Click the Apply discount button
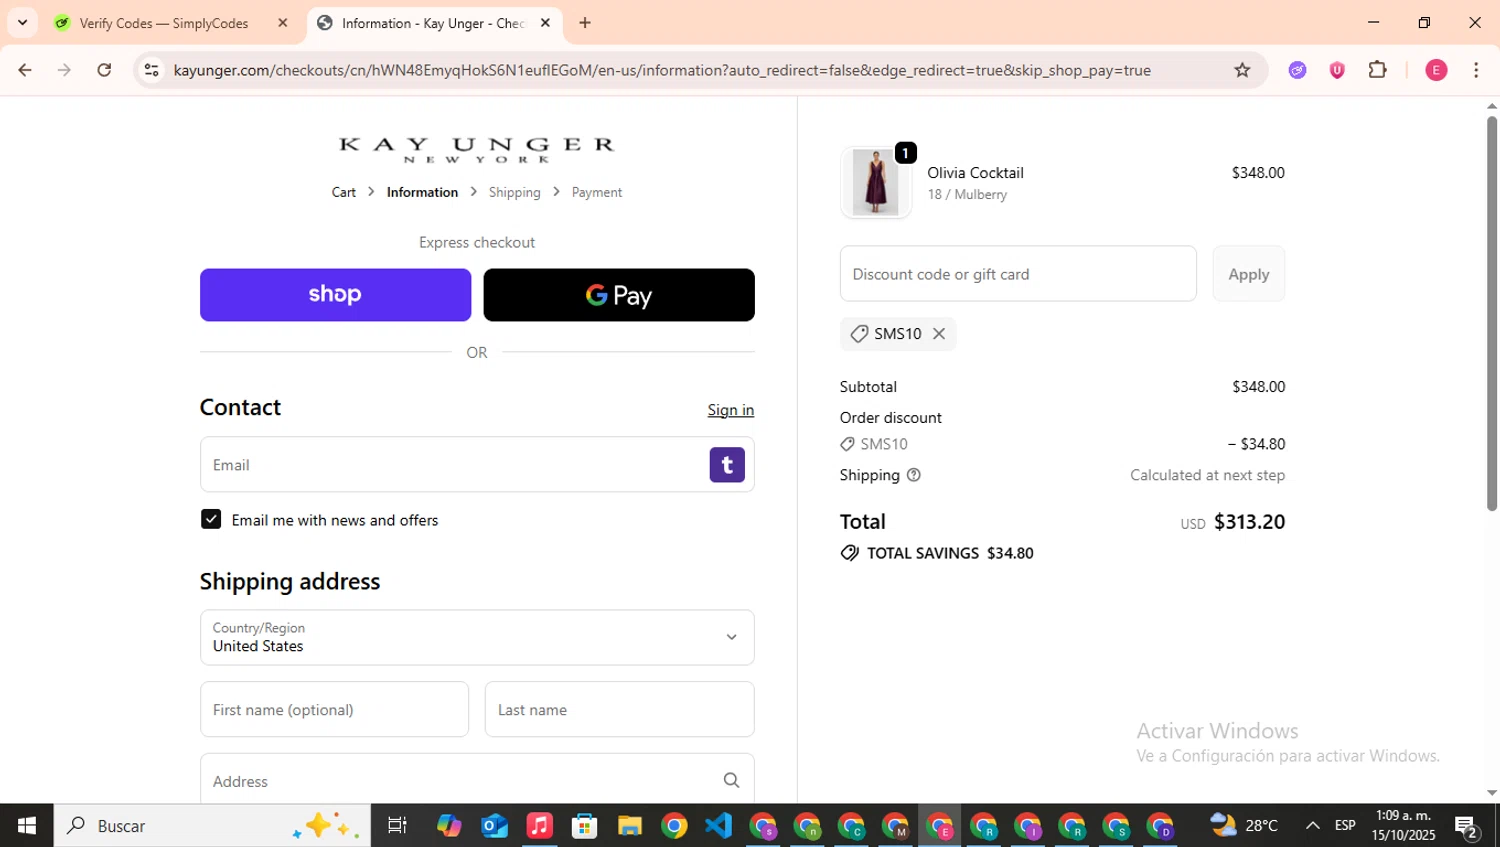1500x847 pixels. point(1249,274)
